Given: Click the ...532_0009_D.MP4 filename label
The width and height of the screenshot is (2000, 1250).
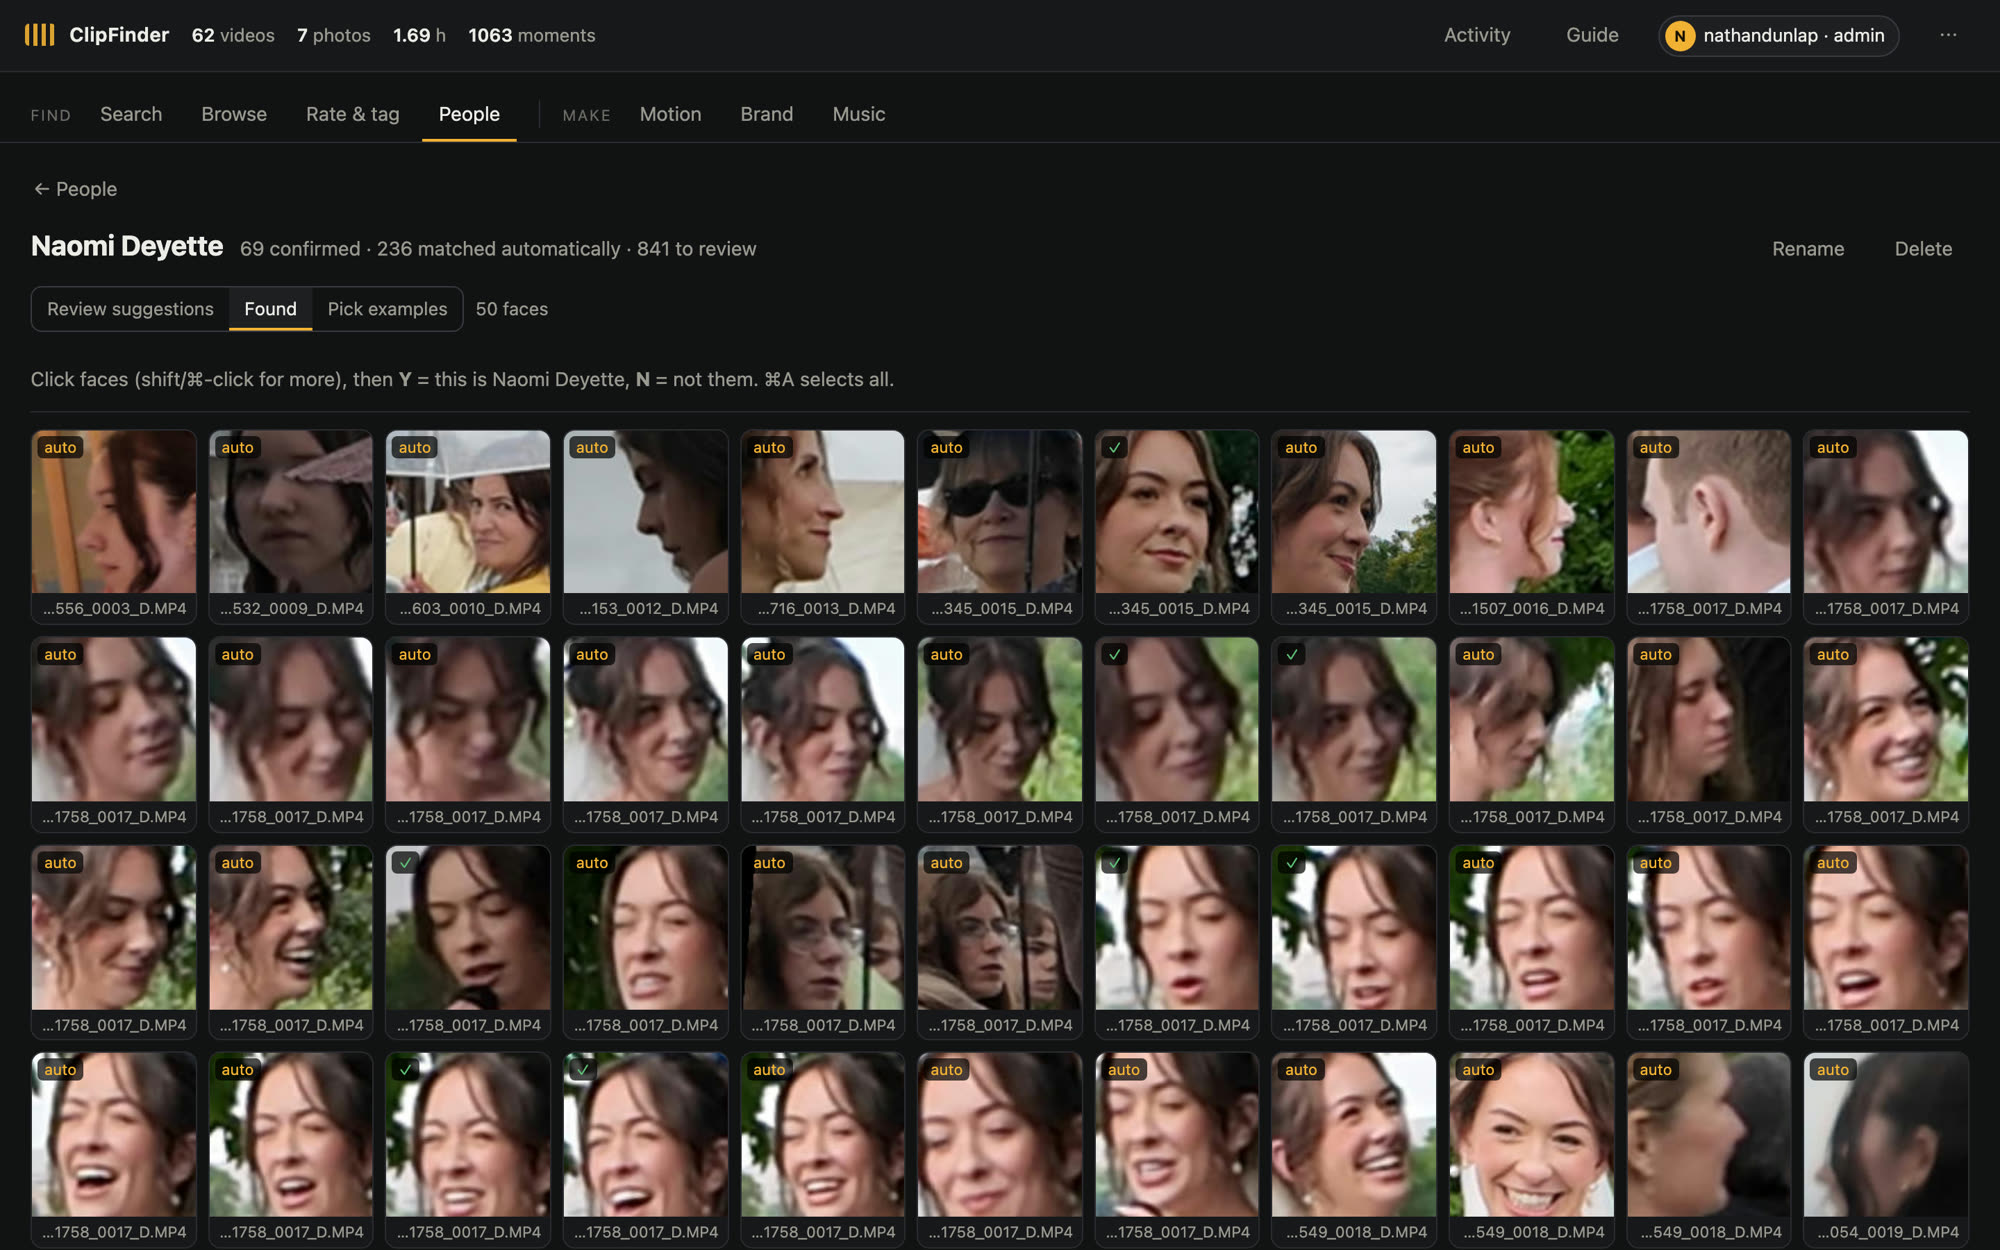Looking at the screenshot, I should (x=291, y=608).
